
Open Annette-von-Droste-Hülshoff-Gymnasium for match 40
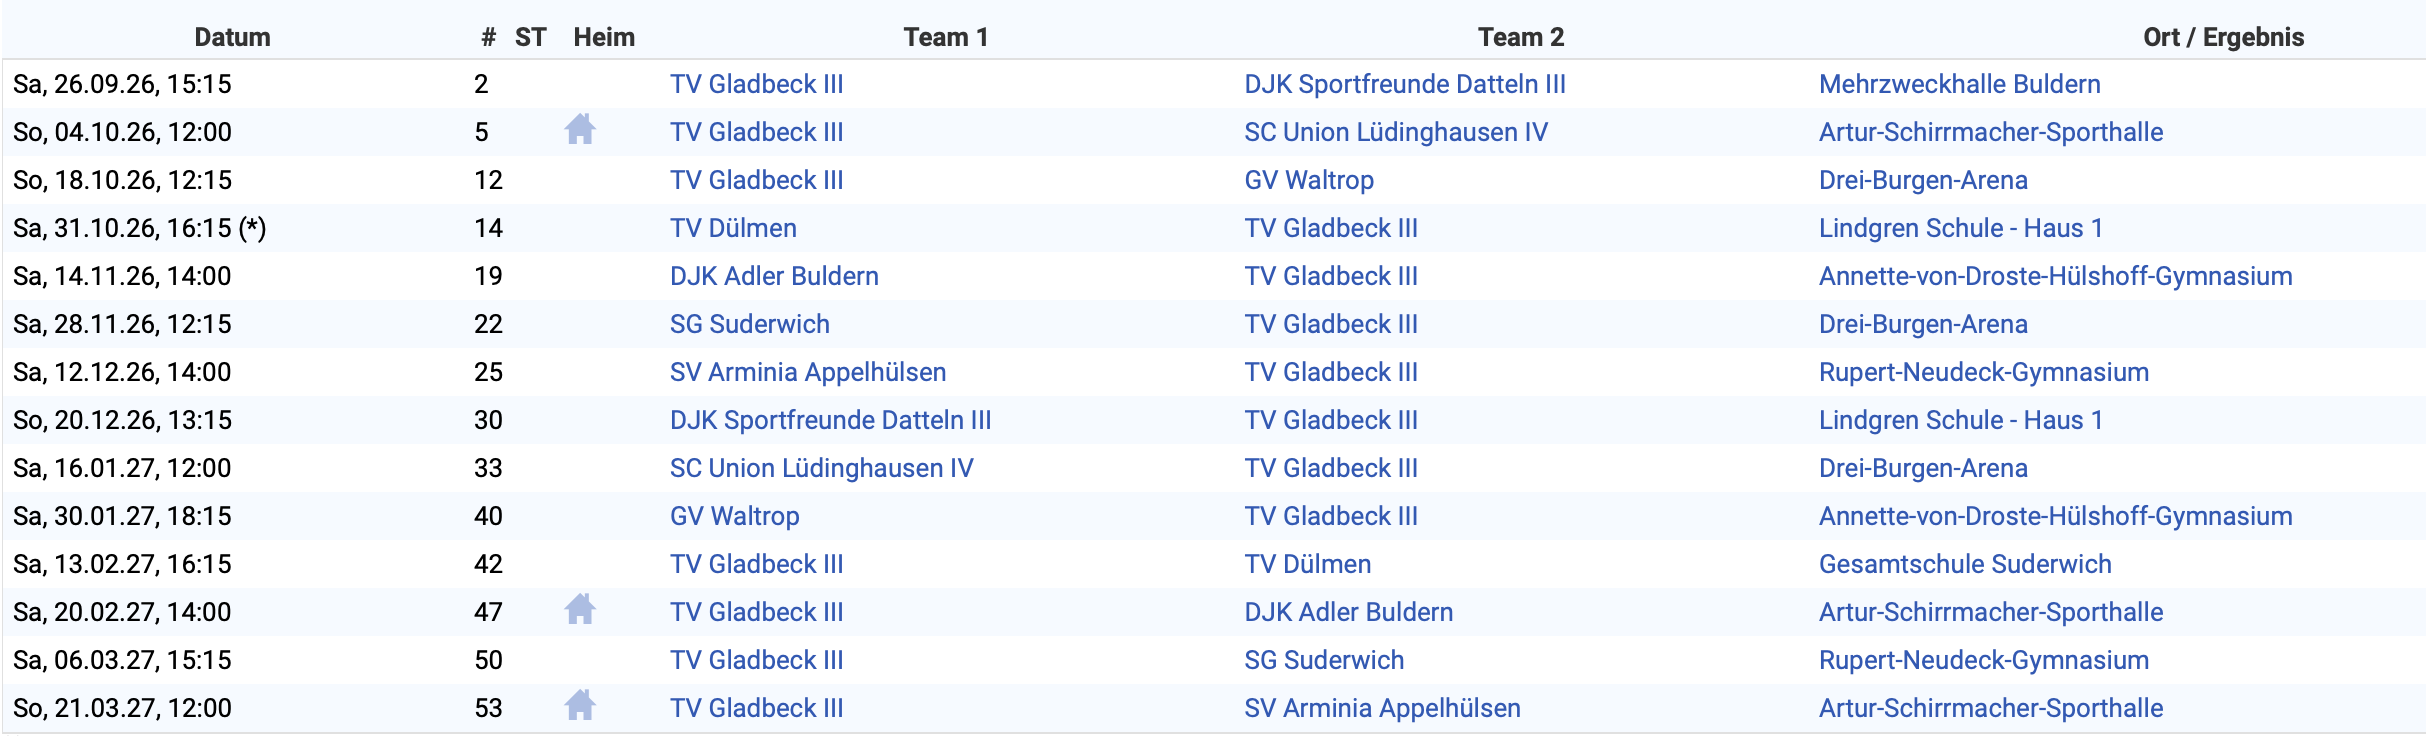pos(2055,516)
